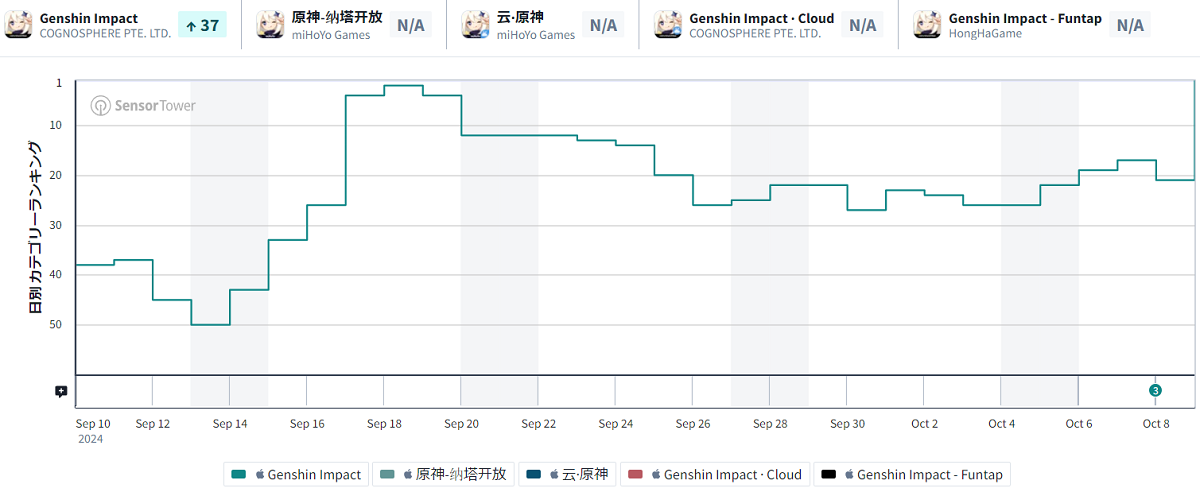Click the Genshin Impact - Funtap app icon
Screen dimensions: 1200x492
coord(928,25)
